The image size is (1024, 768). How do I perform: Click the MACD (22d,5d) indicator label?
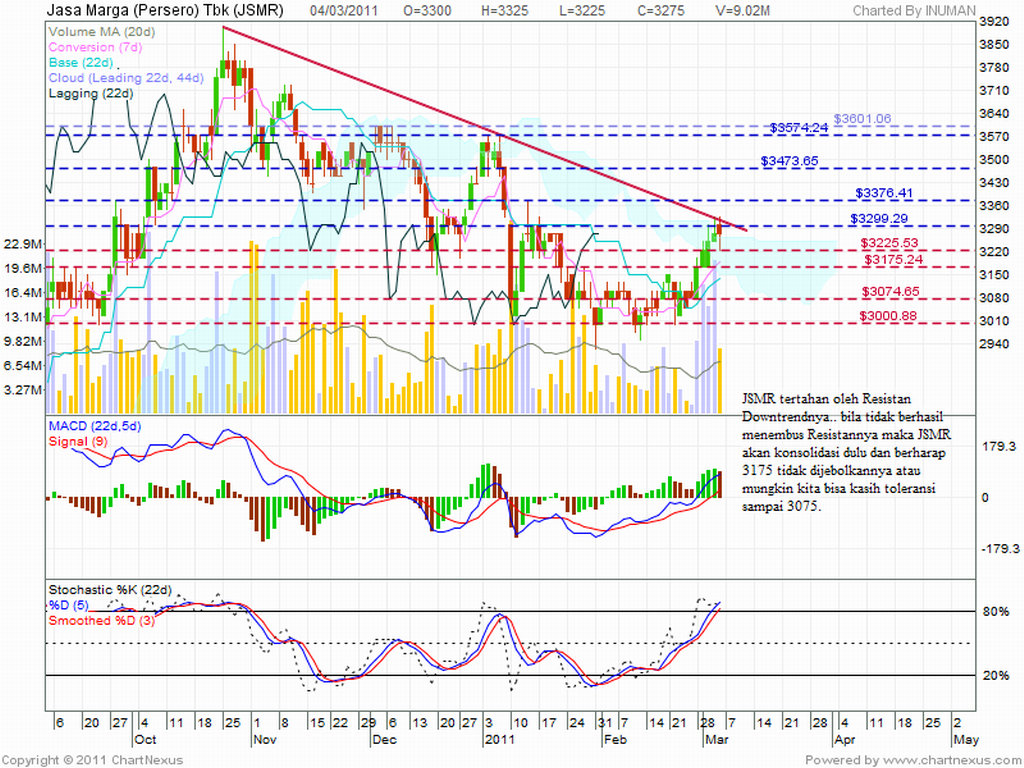coord(95,426)
